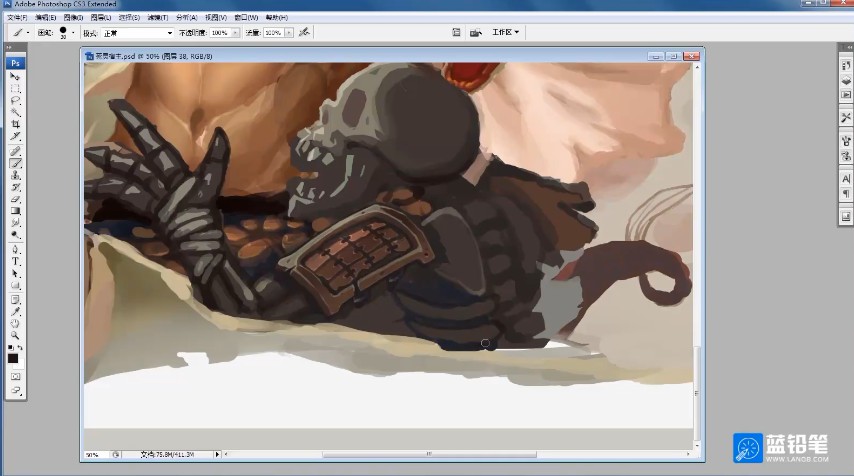
Task: Open the Help menu
Action: click(x=277, y=17)
